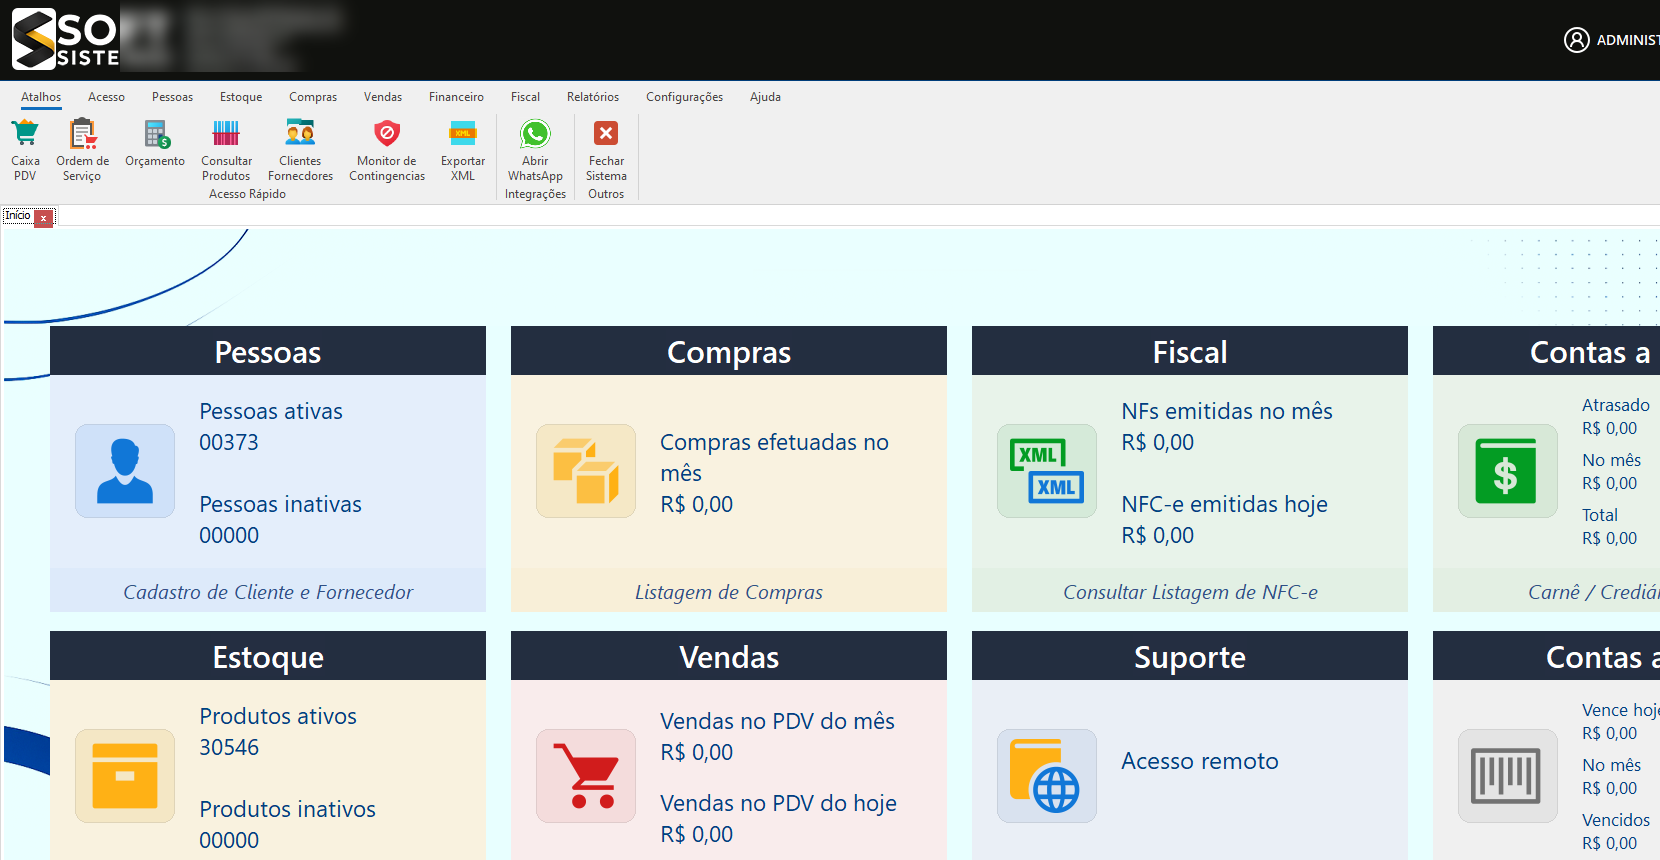
Task: Click the administrator user account icon
Action: point(1577,40)
